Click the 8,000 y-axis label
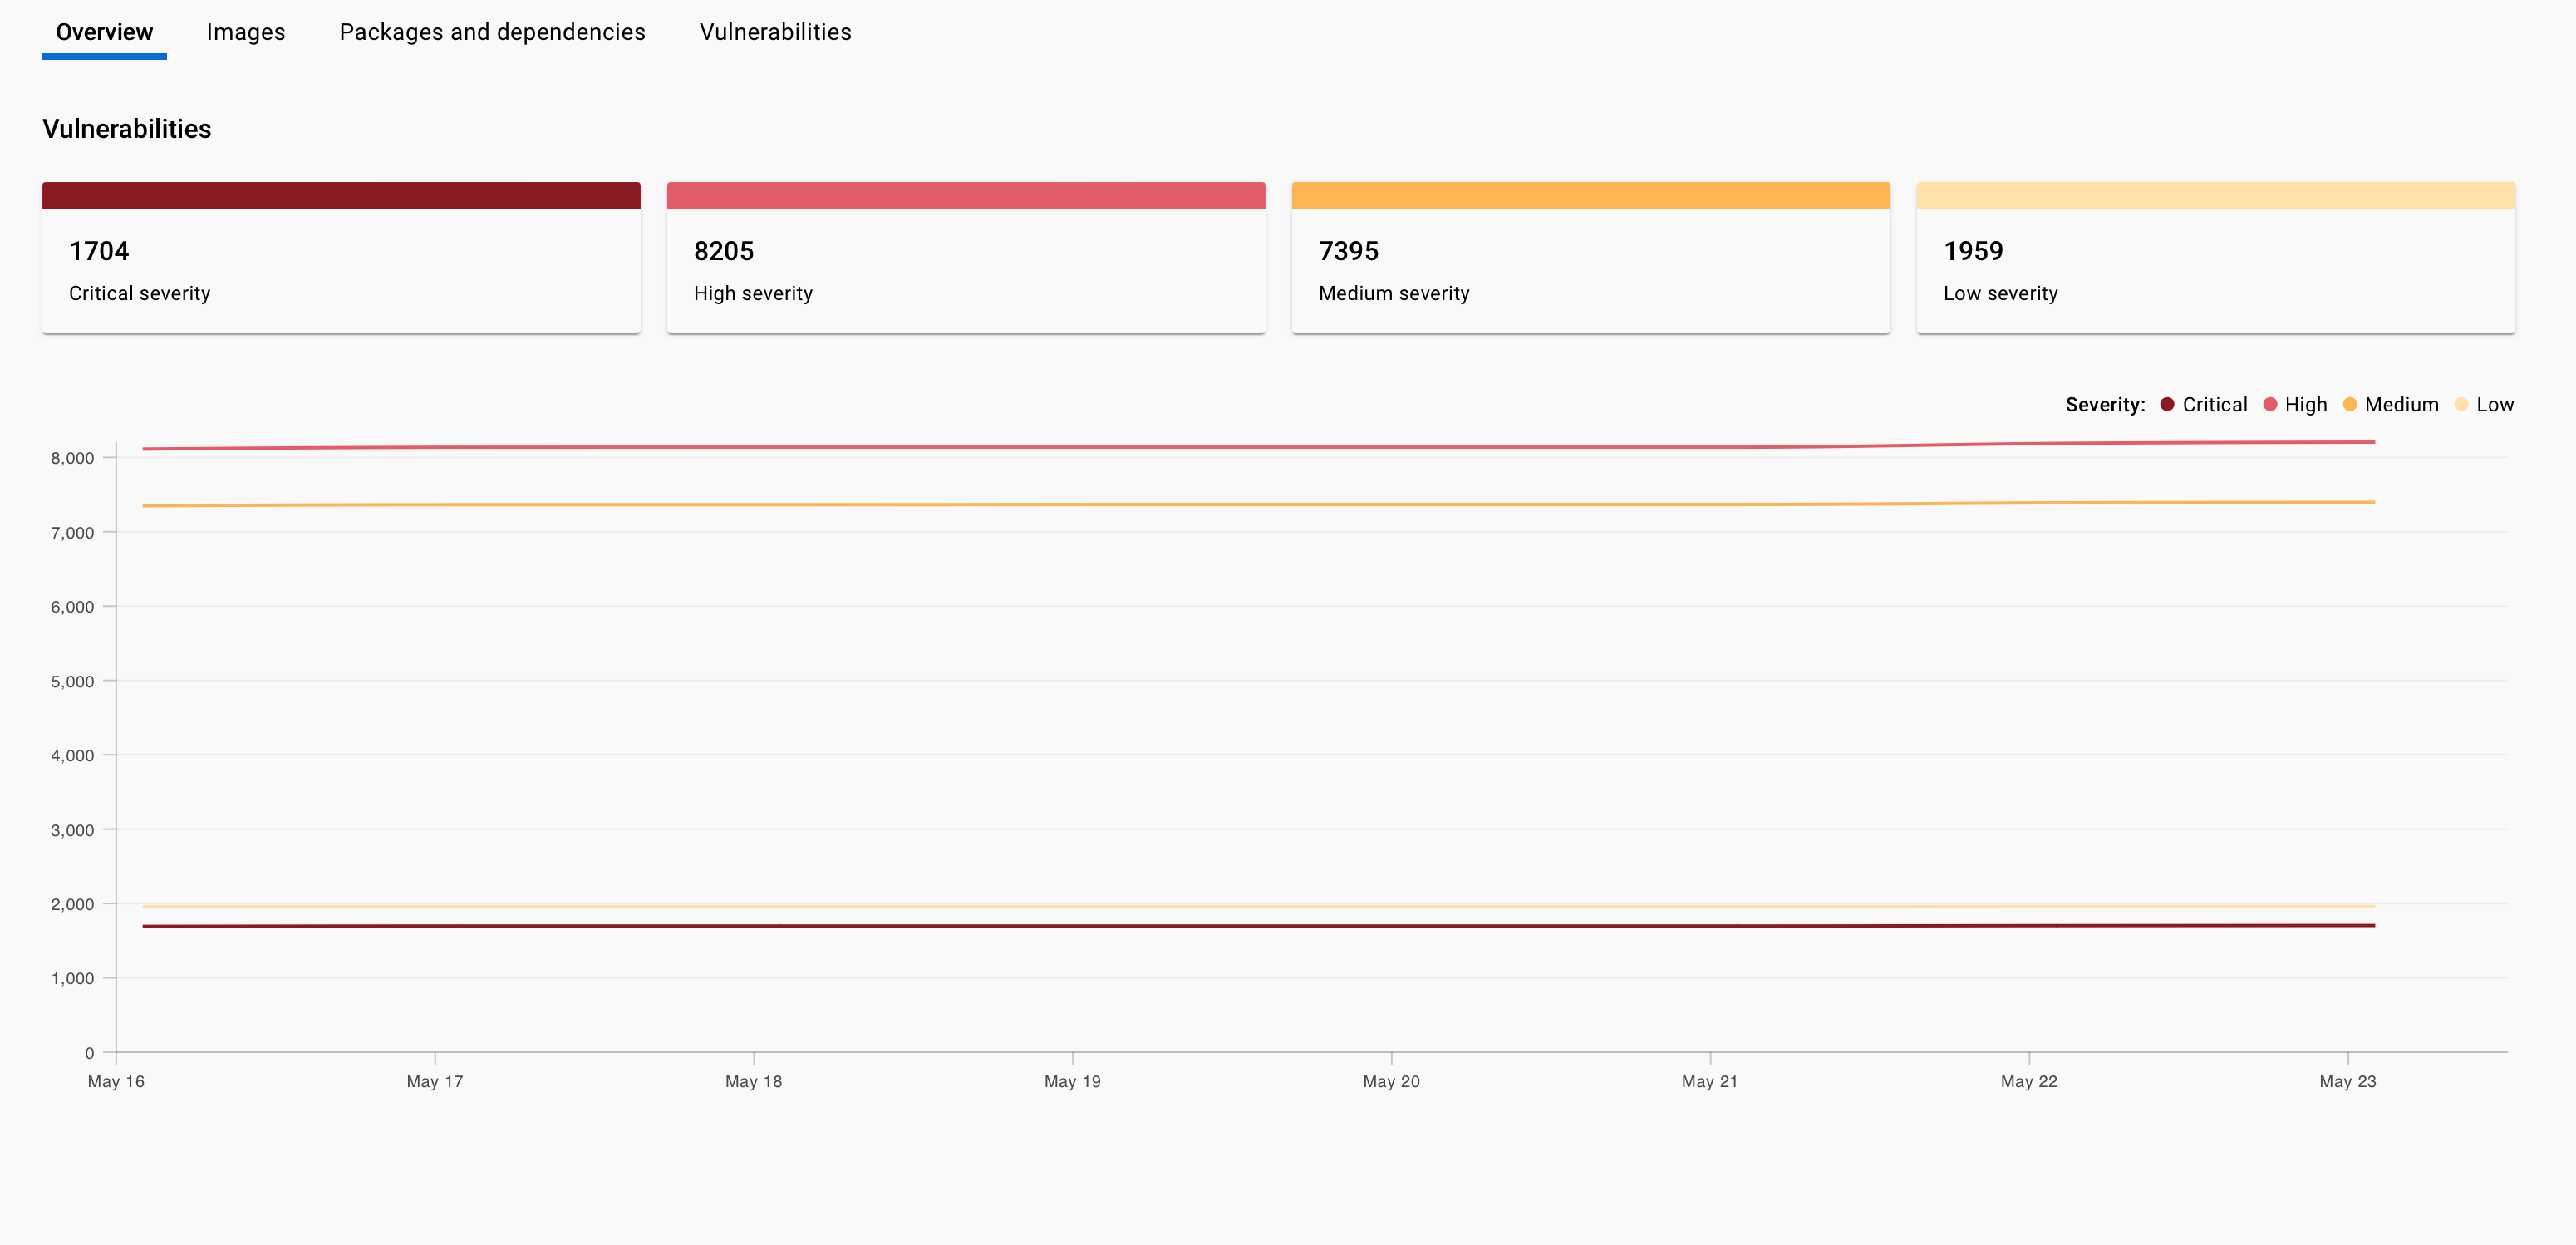The image size is (2576, 1245). click(x=73, y=458)
